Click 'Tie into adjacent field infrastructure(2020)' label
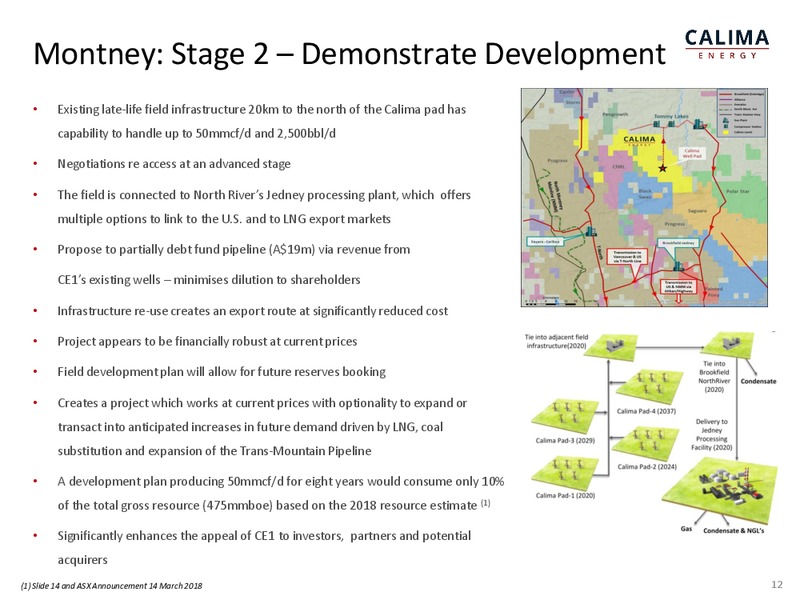Viewport: 800px width, 600px height. pyautogui.click(x=556, y=341)
